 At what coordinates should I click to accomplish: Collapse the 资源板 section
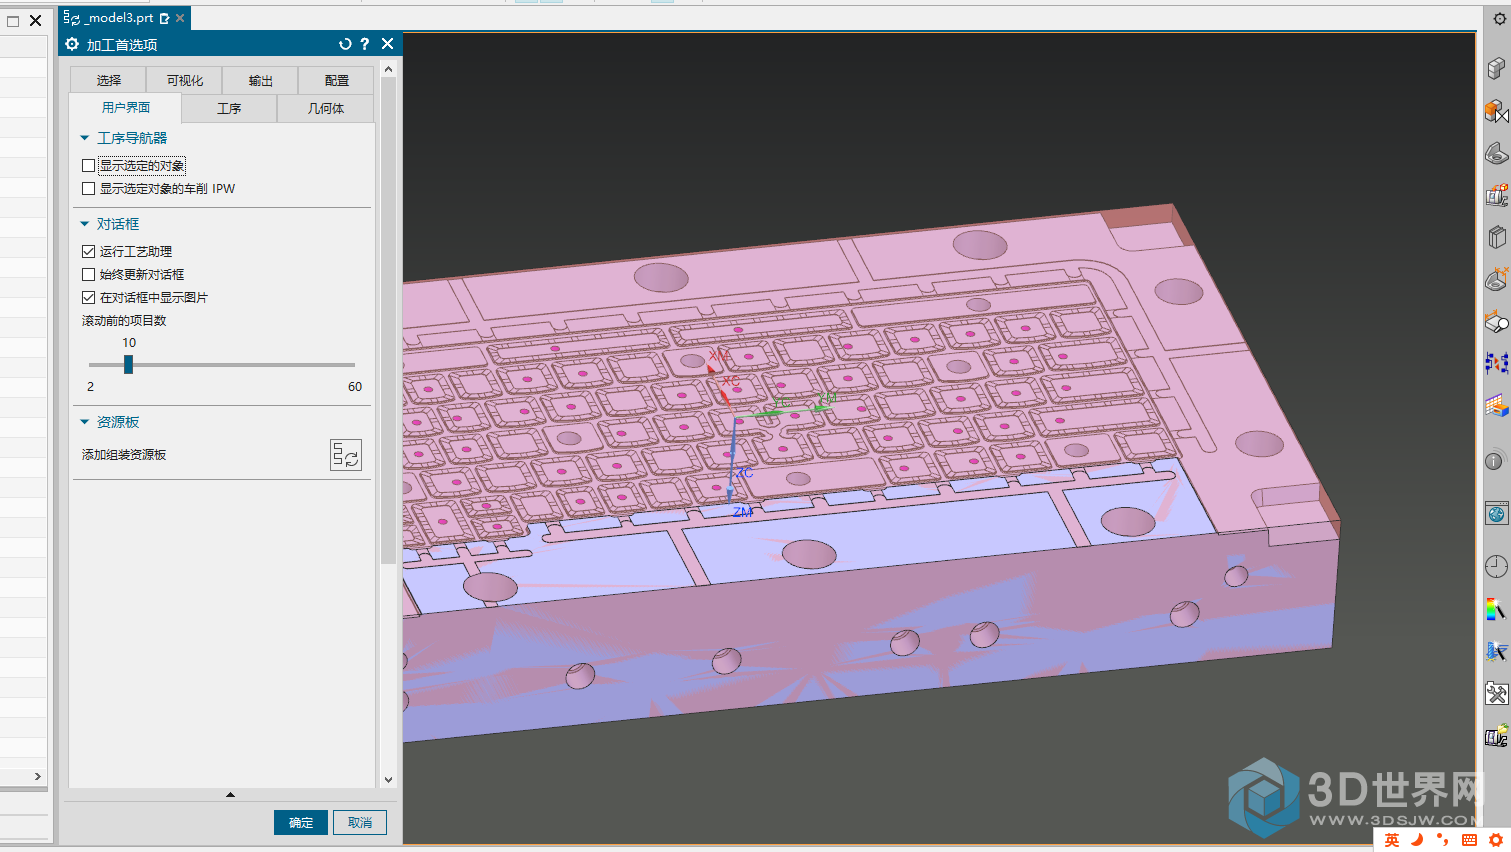pos(85,422)
